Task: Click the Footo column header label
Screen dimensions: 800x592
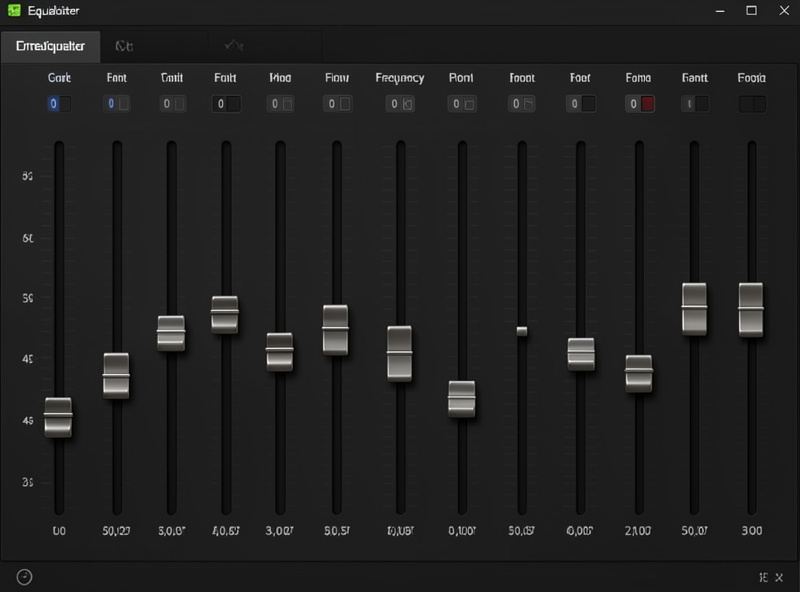Action: [752, 78]
